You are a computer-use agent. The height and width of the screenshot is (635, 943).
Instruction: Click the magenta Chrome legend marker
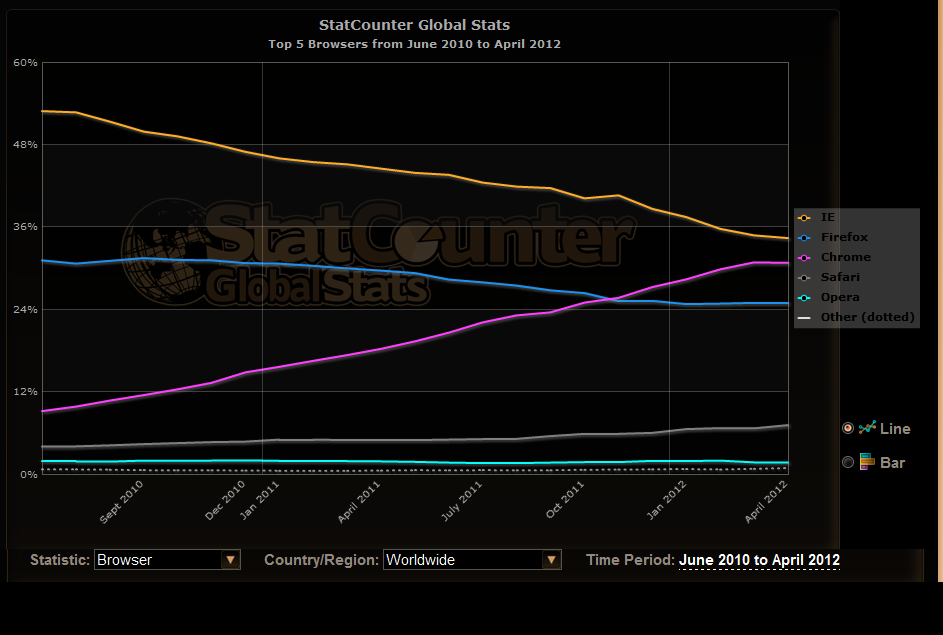pyautogui.click(x=804, y=257)
